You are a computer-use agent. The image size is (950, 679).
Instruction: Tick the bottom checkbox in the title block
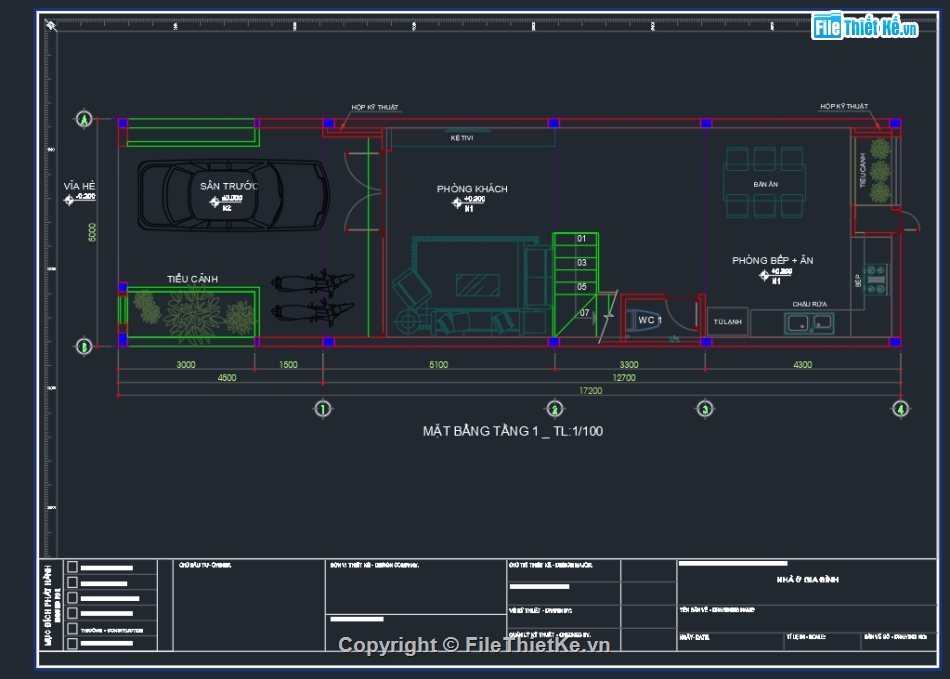[72, 644]
